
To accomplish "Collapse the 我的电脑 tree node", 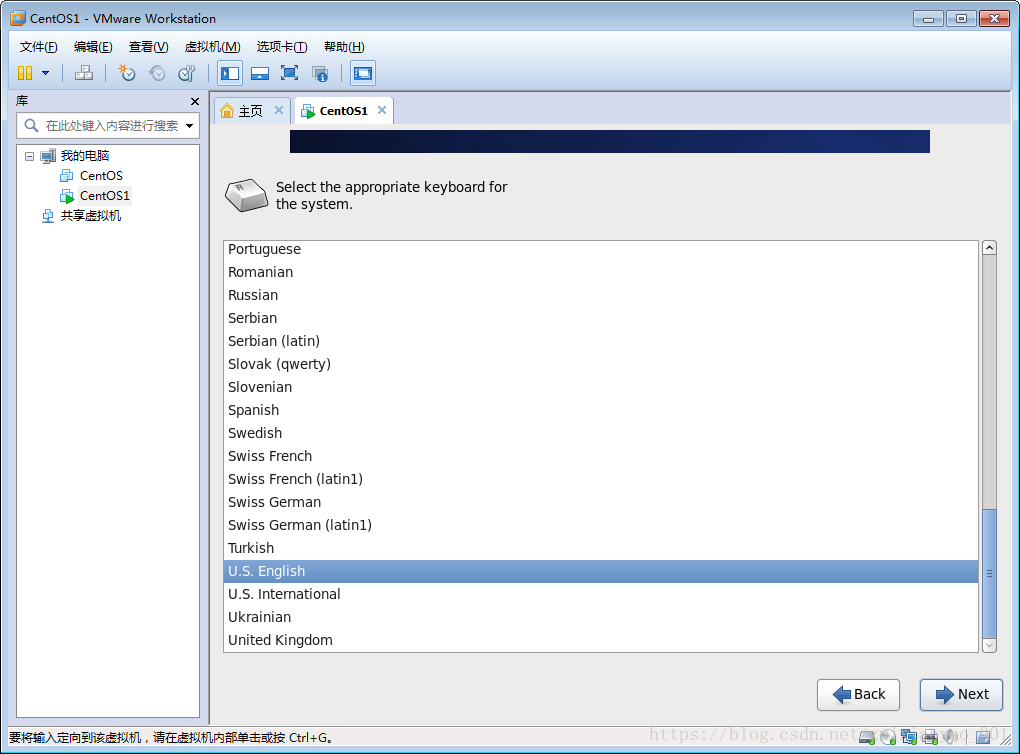I will pyautogui.click(x=29, y=156).
